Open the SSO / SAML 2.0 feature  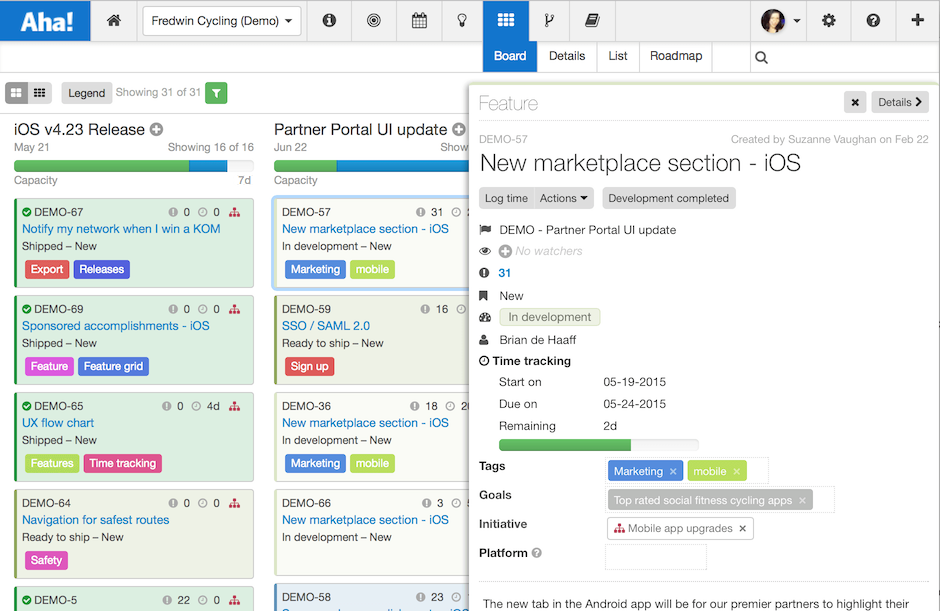click(326, 326)
